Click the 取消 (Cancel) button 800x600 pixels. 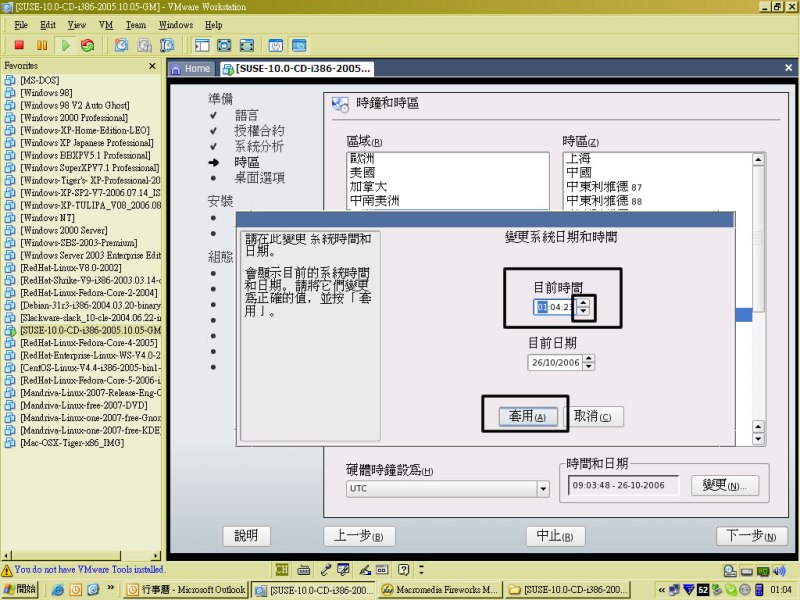coord(593,416)
